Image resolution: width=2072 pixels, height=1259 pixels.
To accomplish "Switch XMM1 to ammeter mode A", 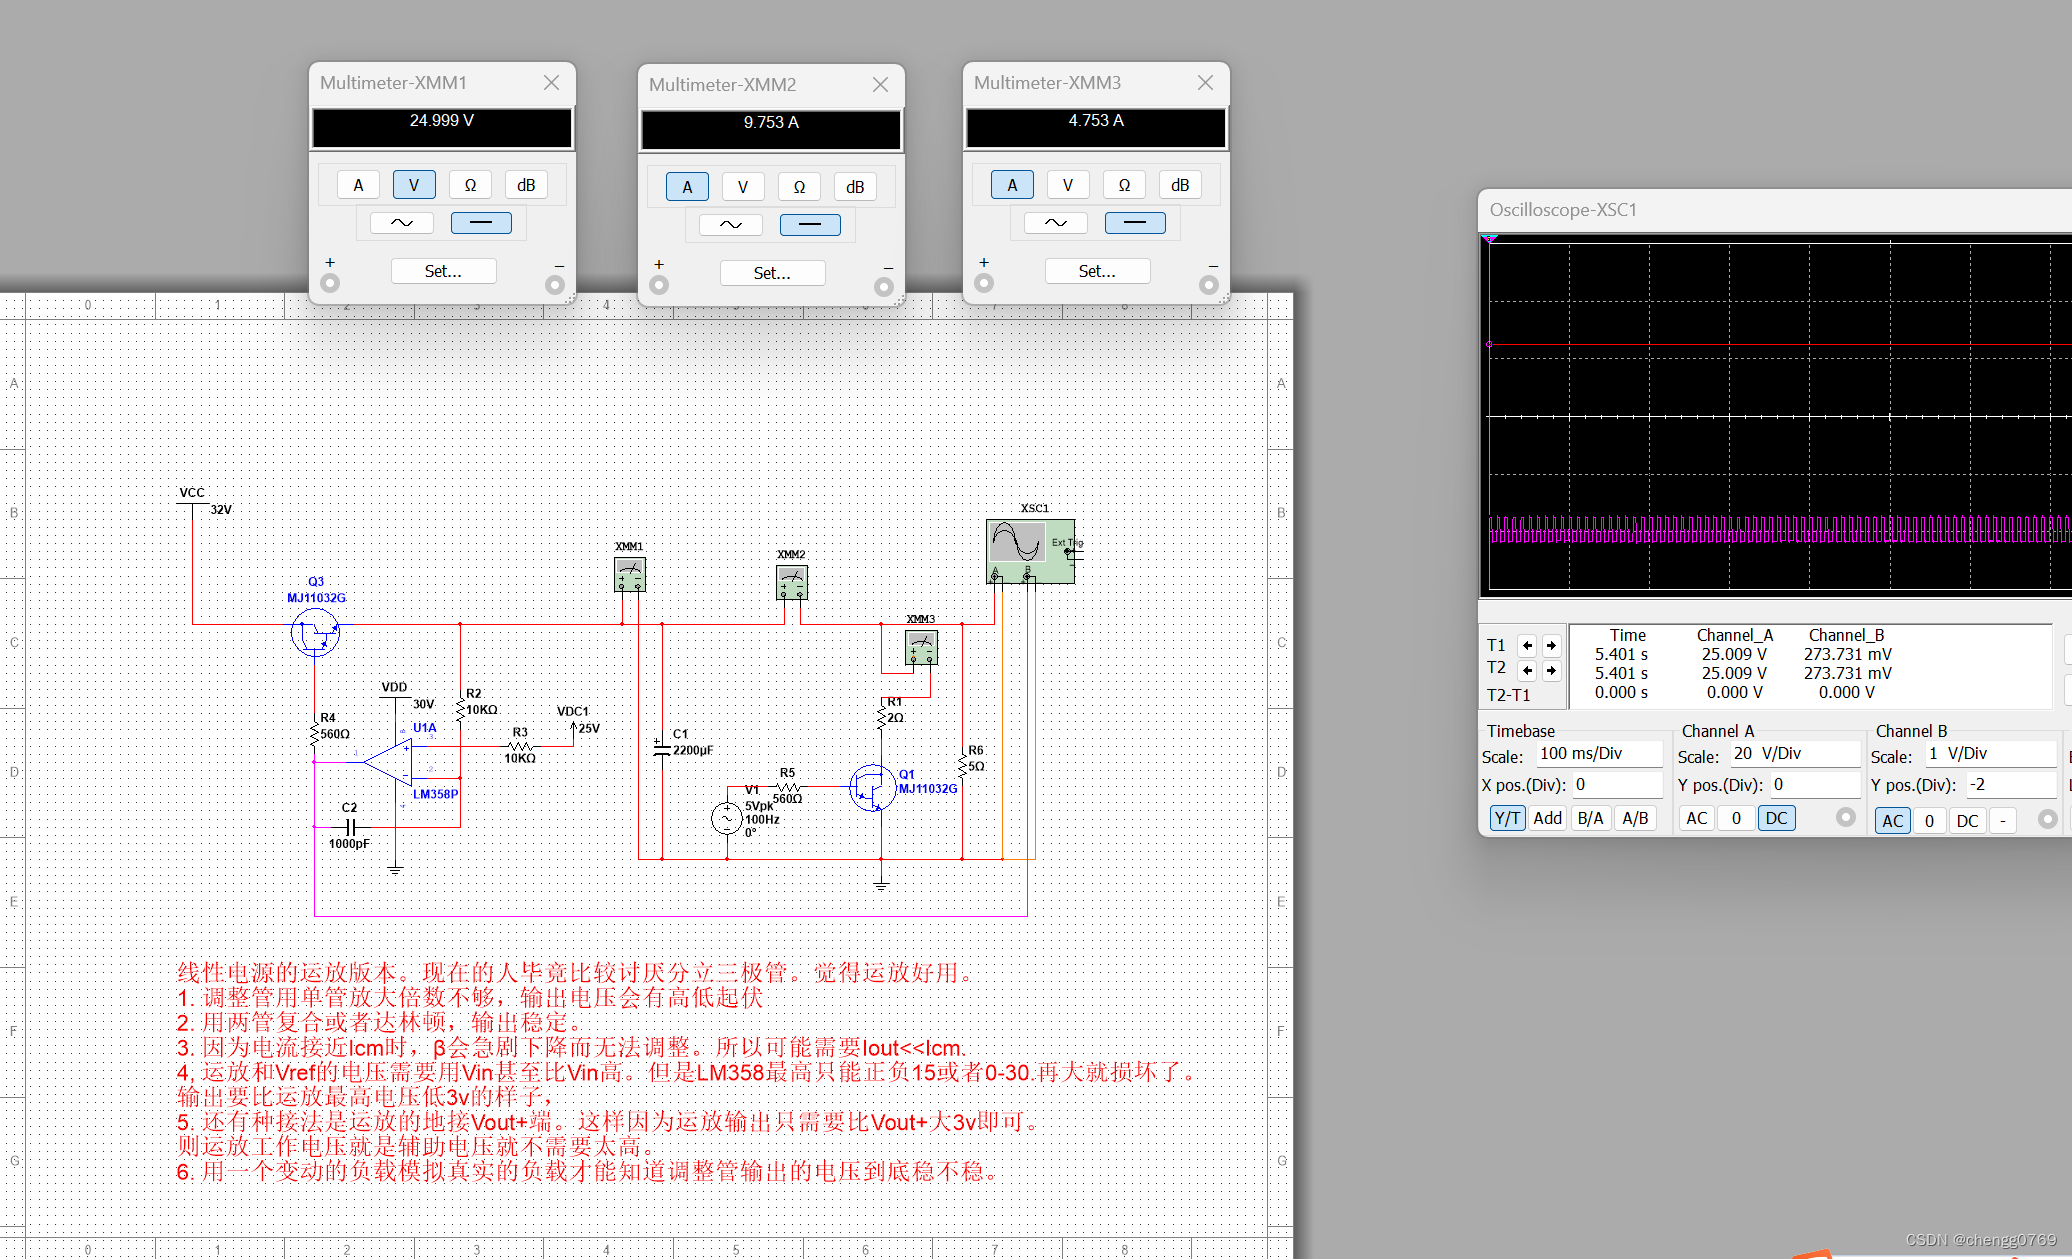I will pos(358,185).
